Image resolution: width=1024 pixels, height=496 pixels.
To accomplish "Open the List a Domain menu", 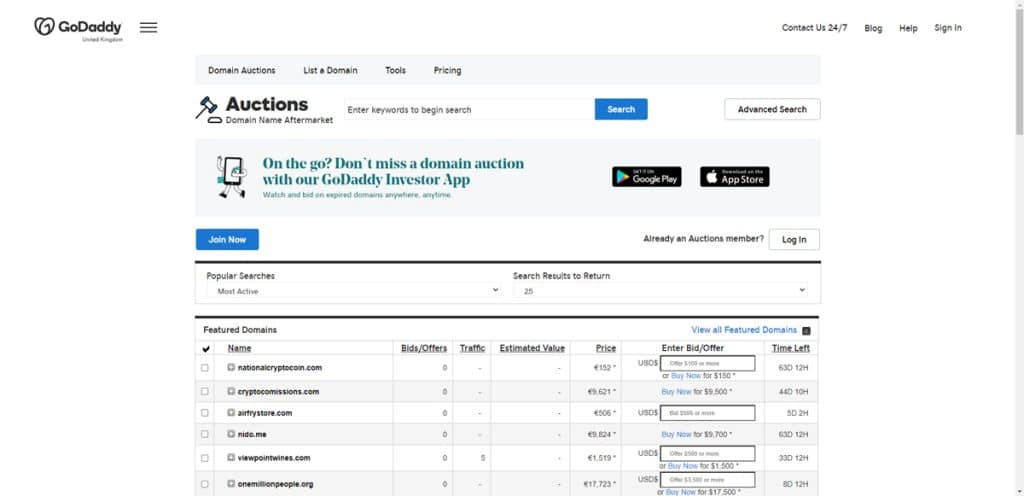I will [330, 70].
